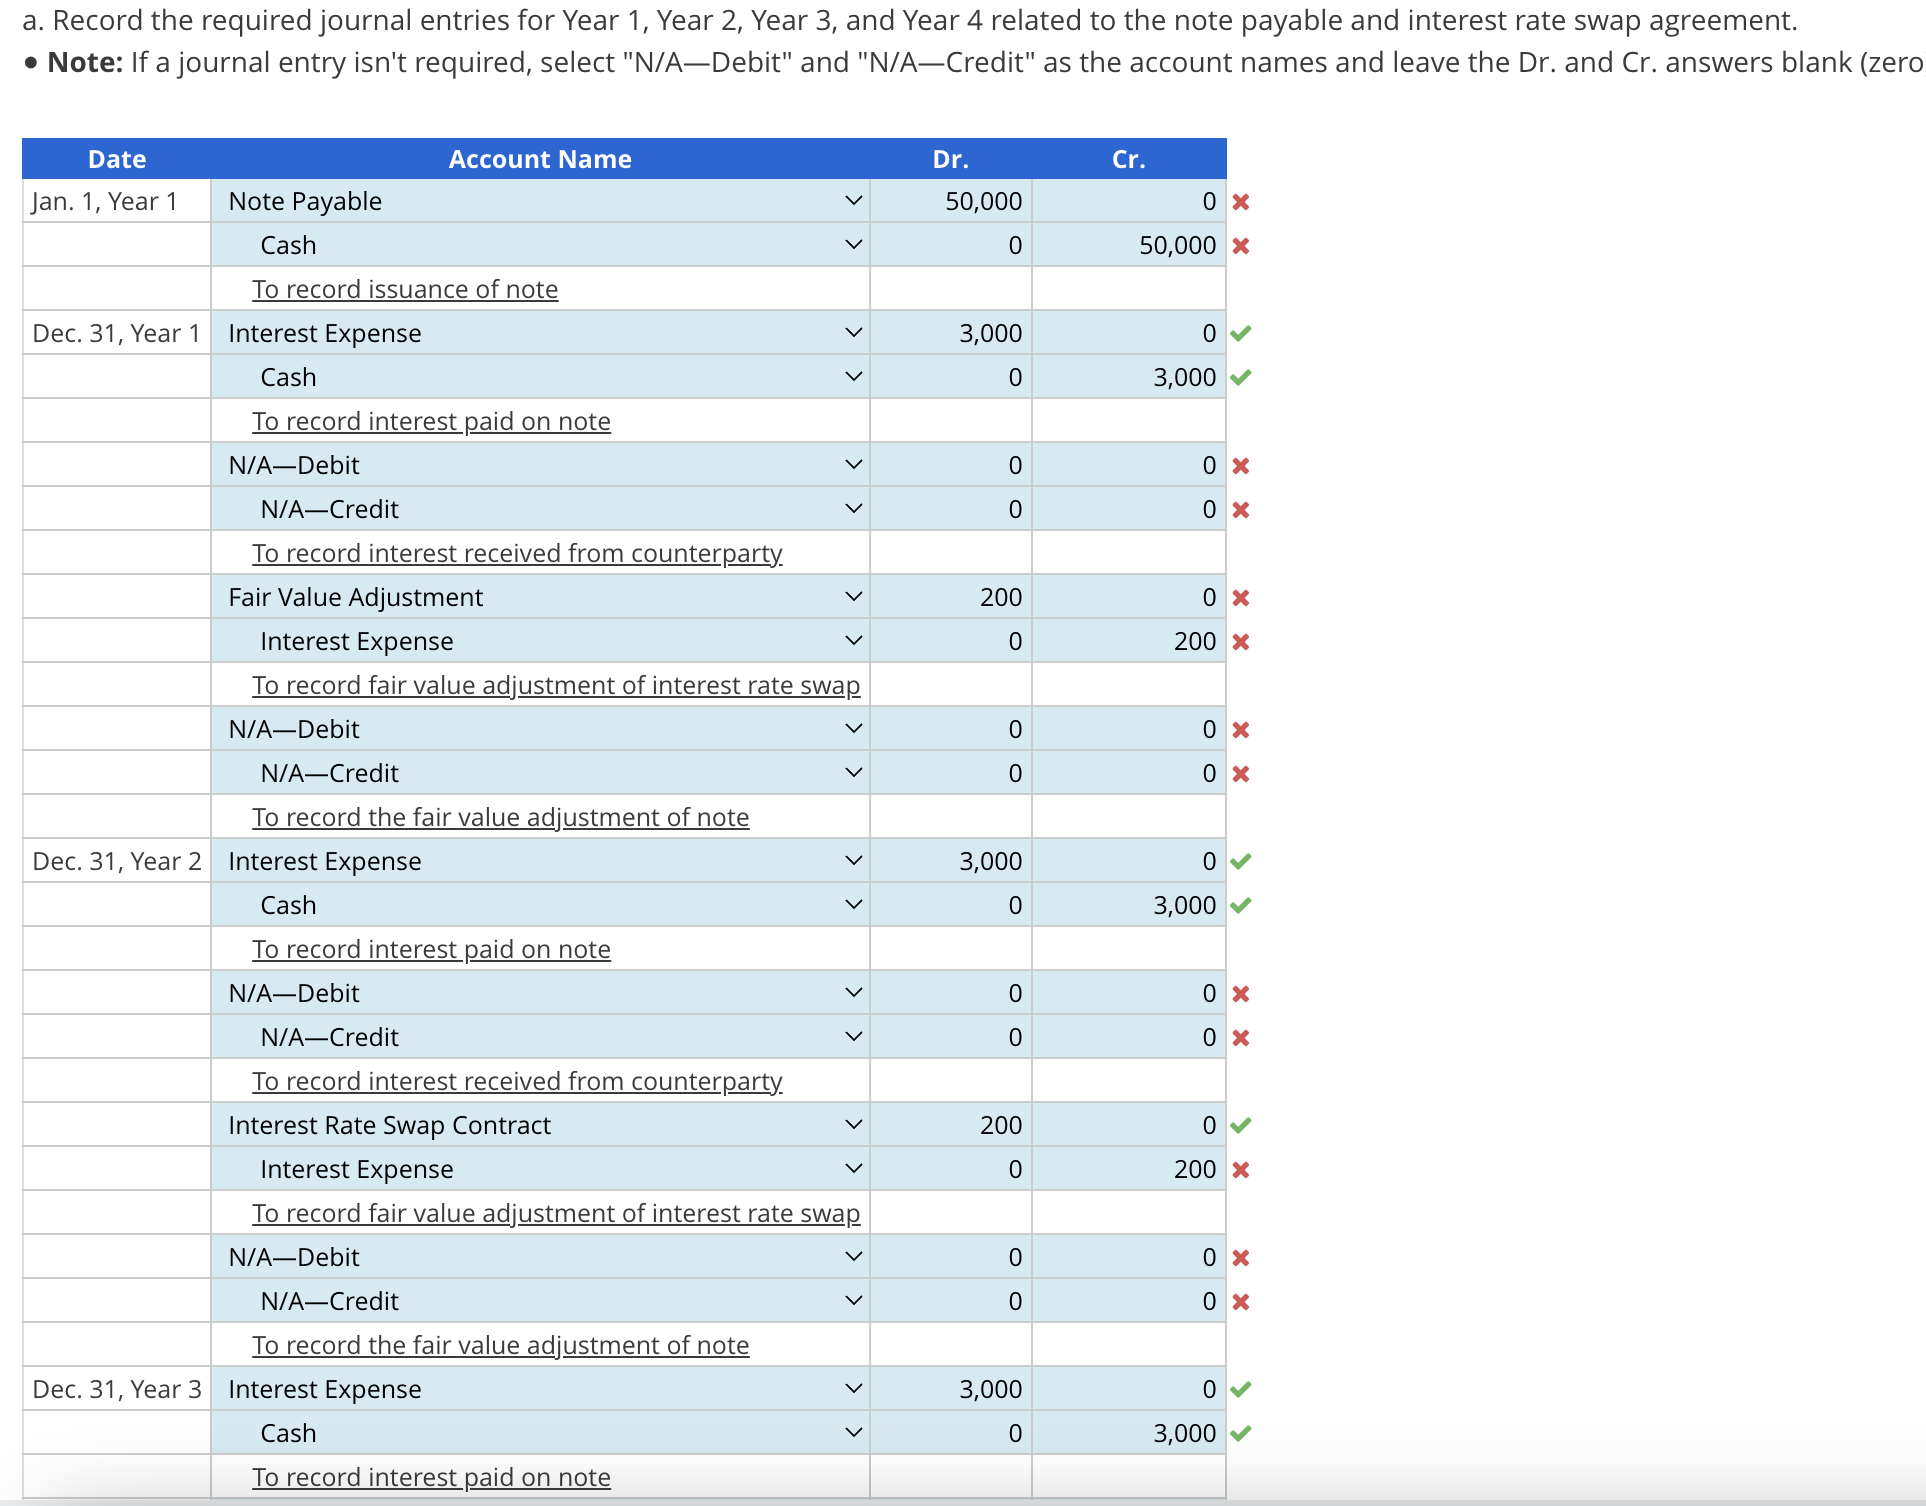Click the green check beside the Year 1 Interest Expense row
The image size is (1926, 1506).
[x=1241, y=334]
